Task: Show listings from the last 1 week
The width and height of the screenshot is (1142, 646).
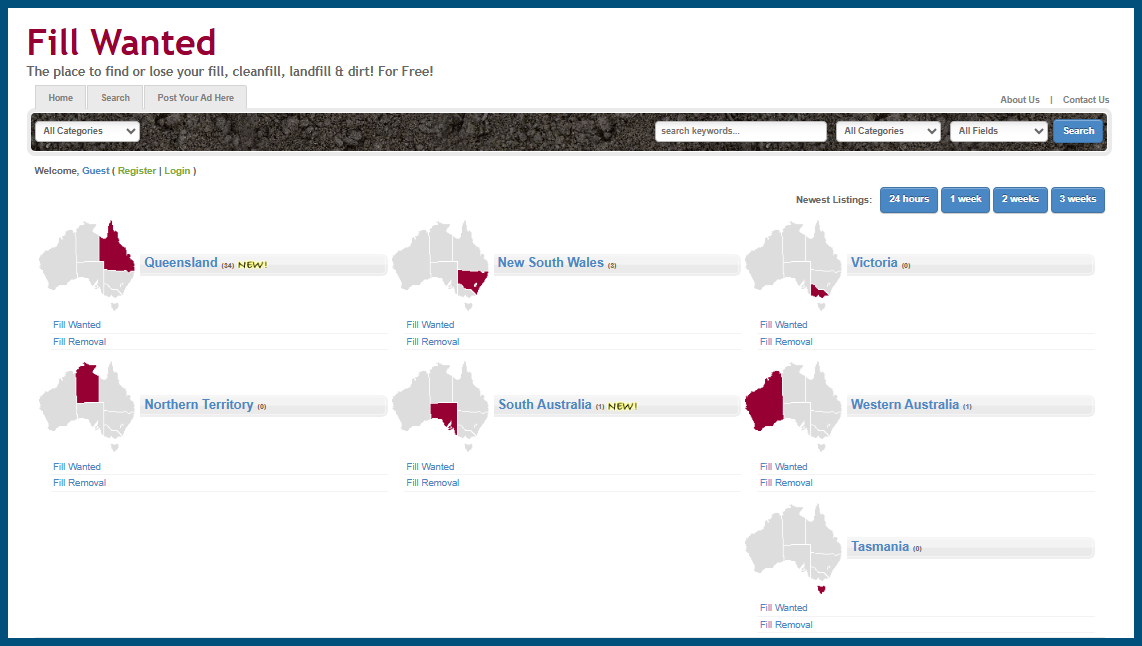Action: [x=964, y=199]
